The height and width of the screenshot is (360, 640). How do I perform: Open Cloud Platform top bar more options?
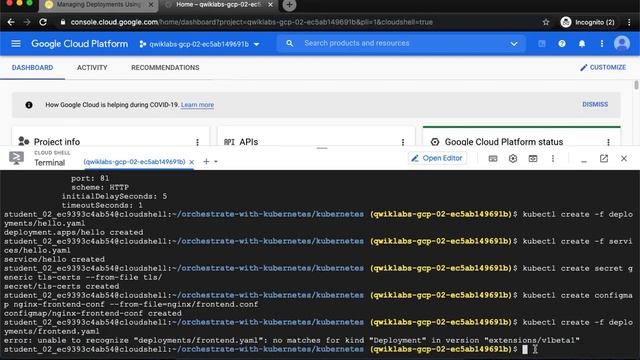coord(602,44)
